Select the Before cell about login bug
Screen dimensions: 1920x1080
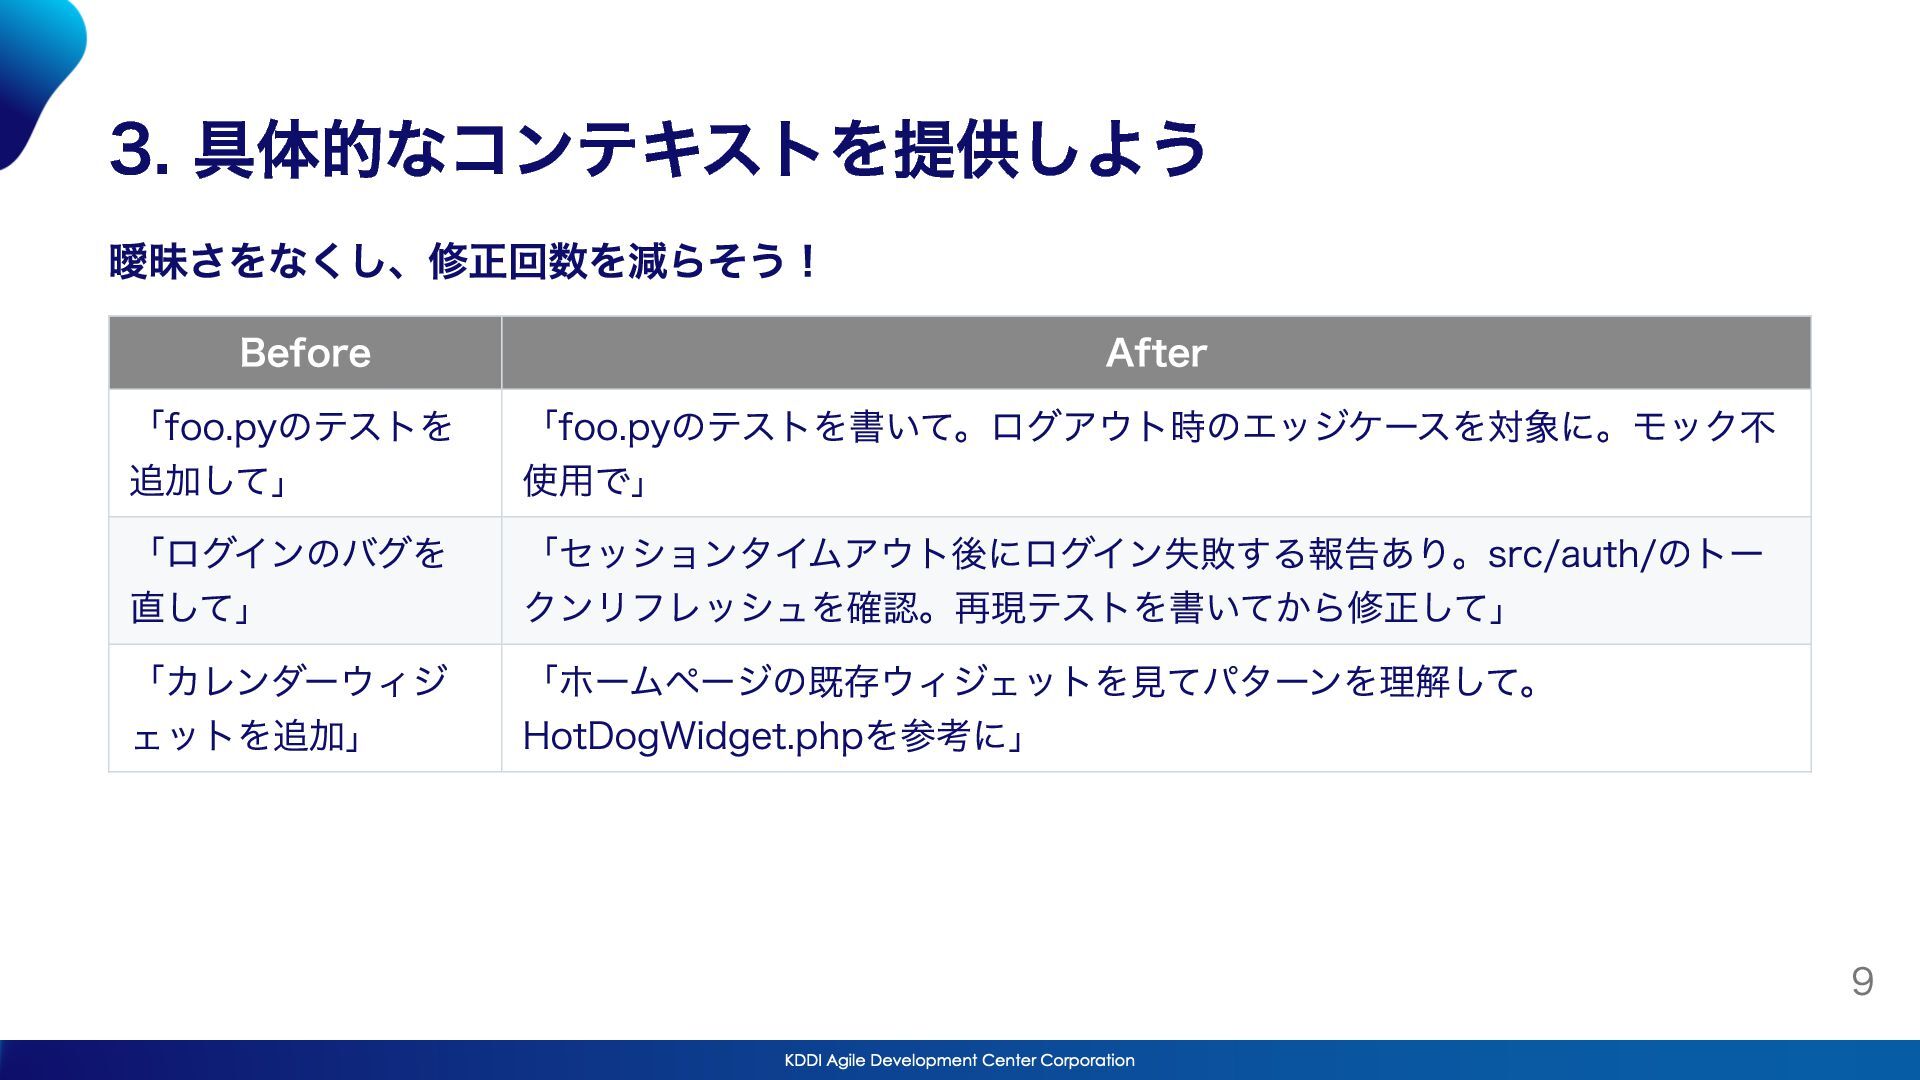(x=304, y=580)
